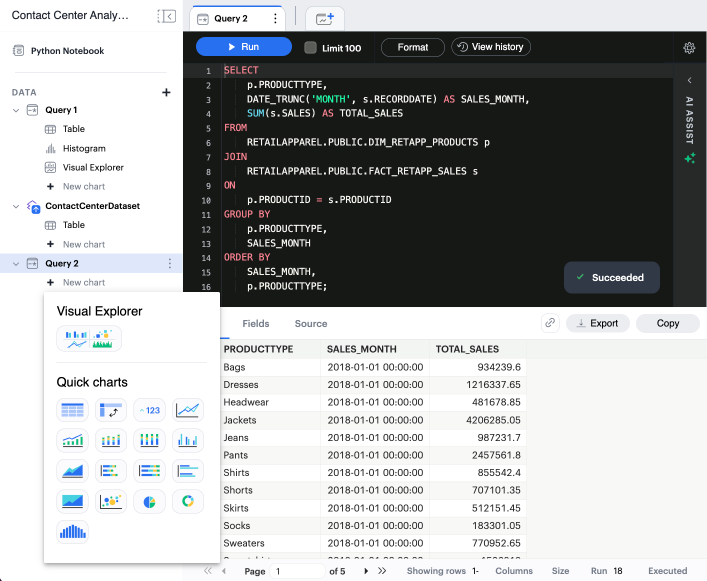707x581 pixels.
Task: Enable the Limit 100 checkbox
Action: [x=310, y=48]
